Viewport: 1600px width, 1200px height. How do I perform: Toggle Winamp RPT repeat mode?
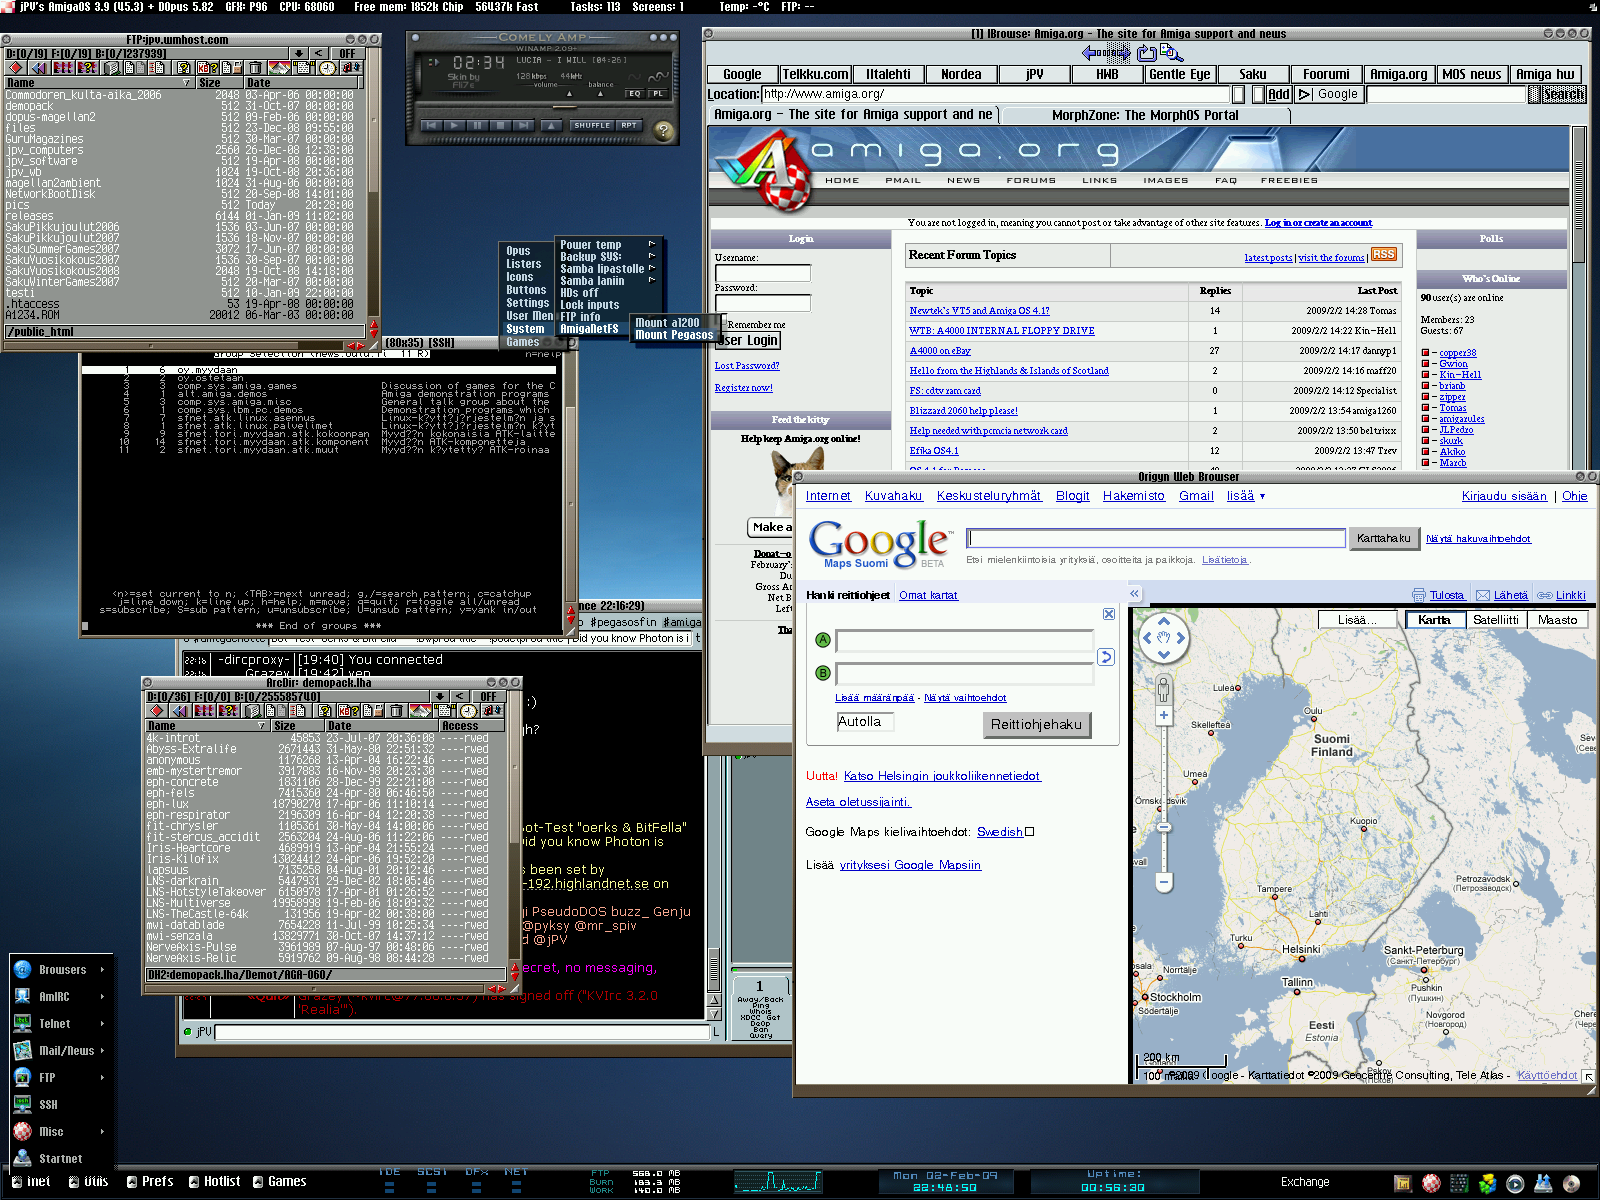pyautogui.click(x=628, y=126)
